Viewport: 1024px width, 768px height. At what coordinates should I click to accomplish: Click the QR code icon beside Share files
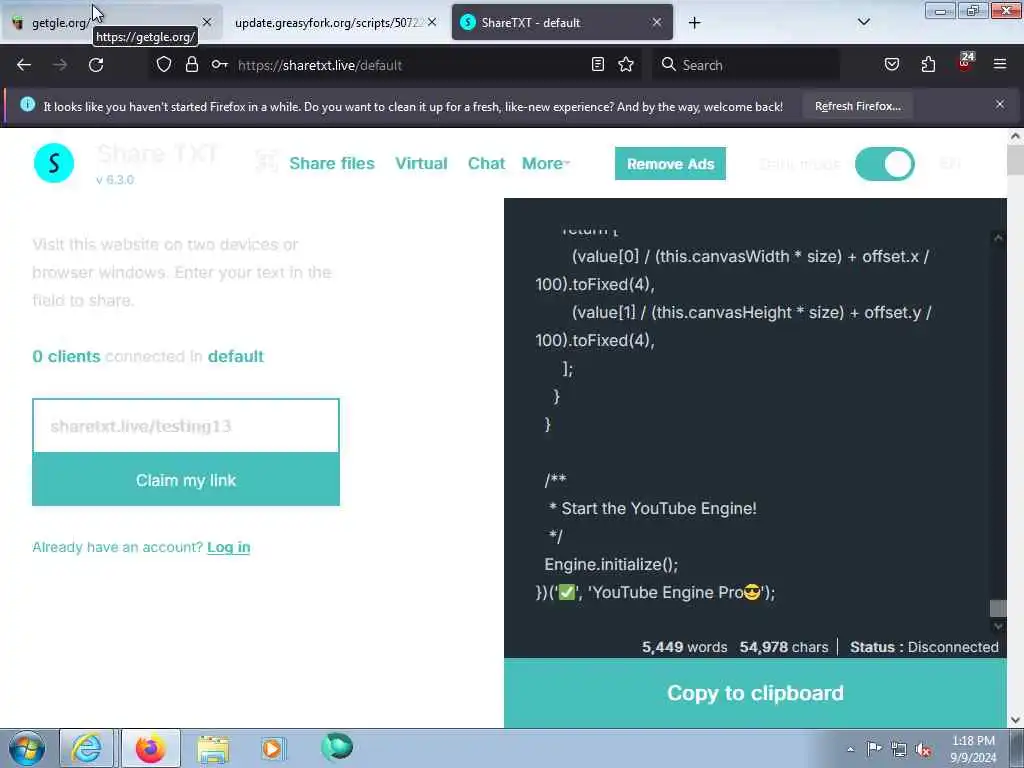coord(266,161)
